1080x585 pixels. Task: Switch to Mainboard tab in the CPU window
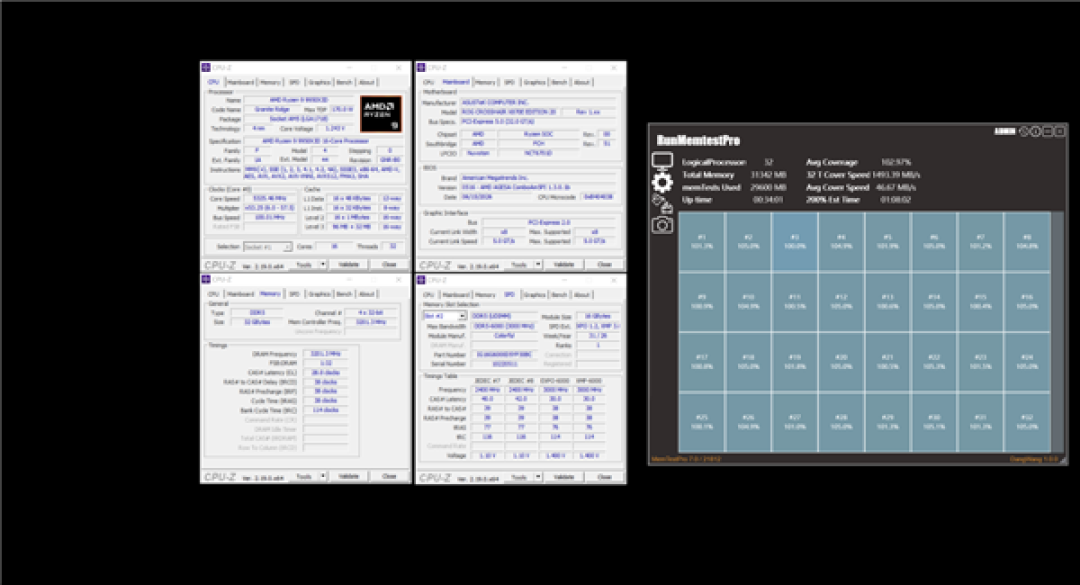(240, 82)
